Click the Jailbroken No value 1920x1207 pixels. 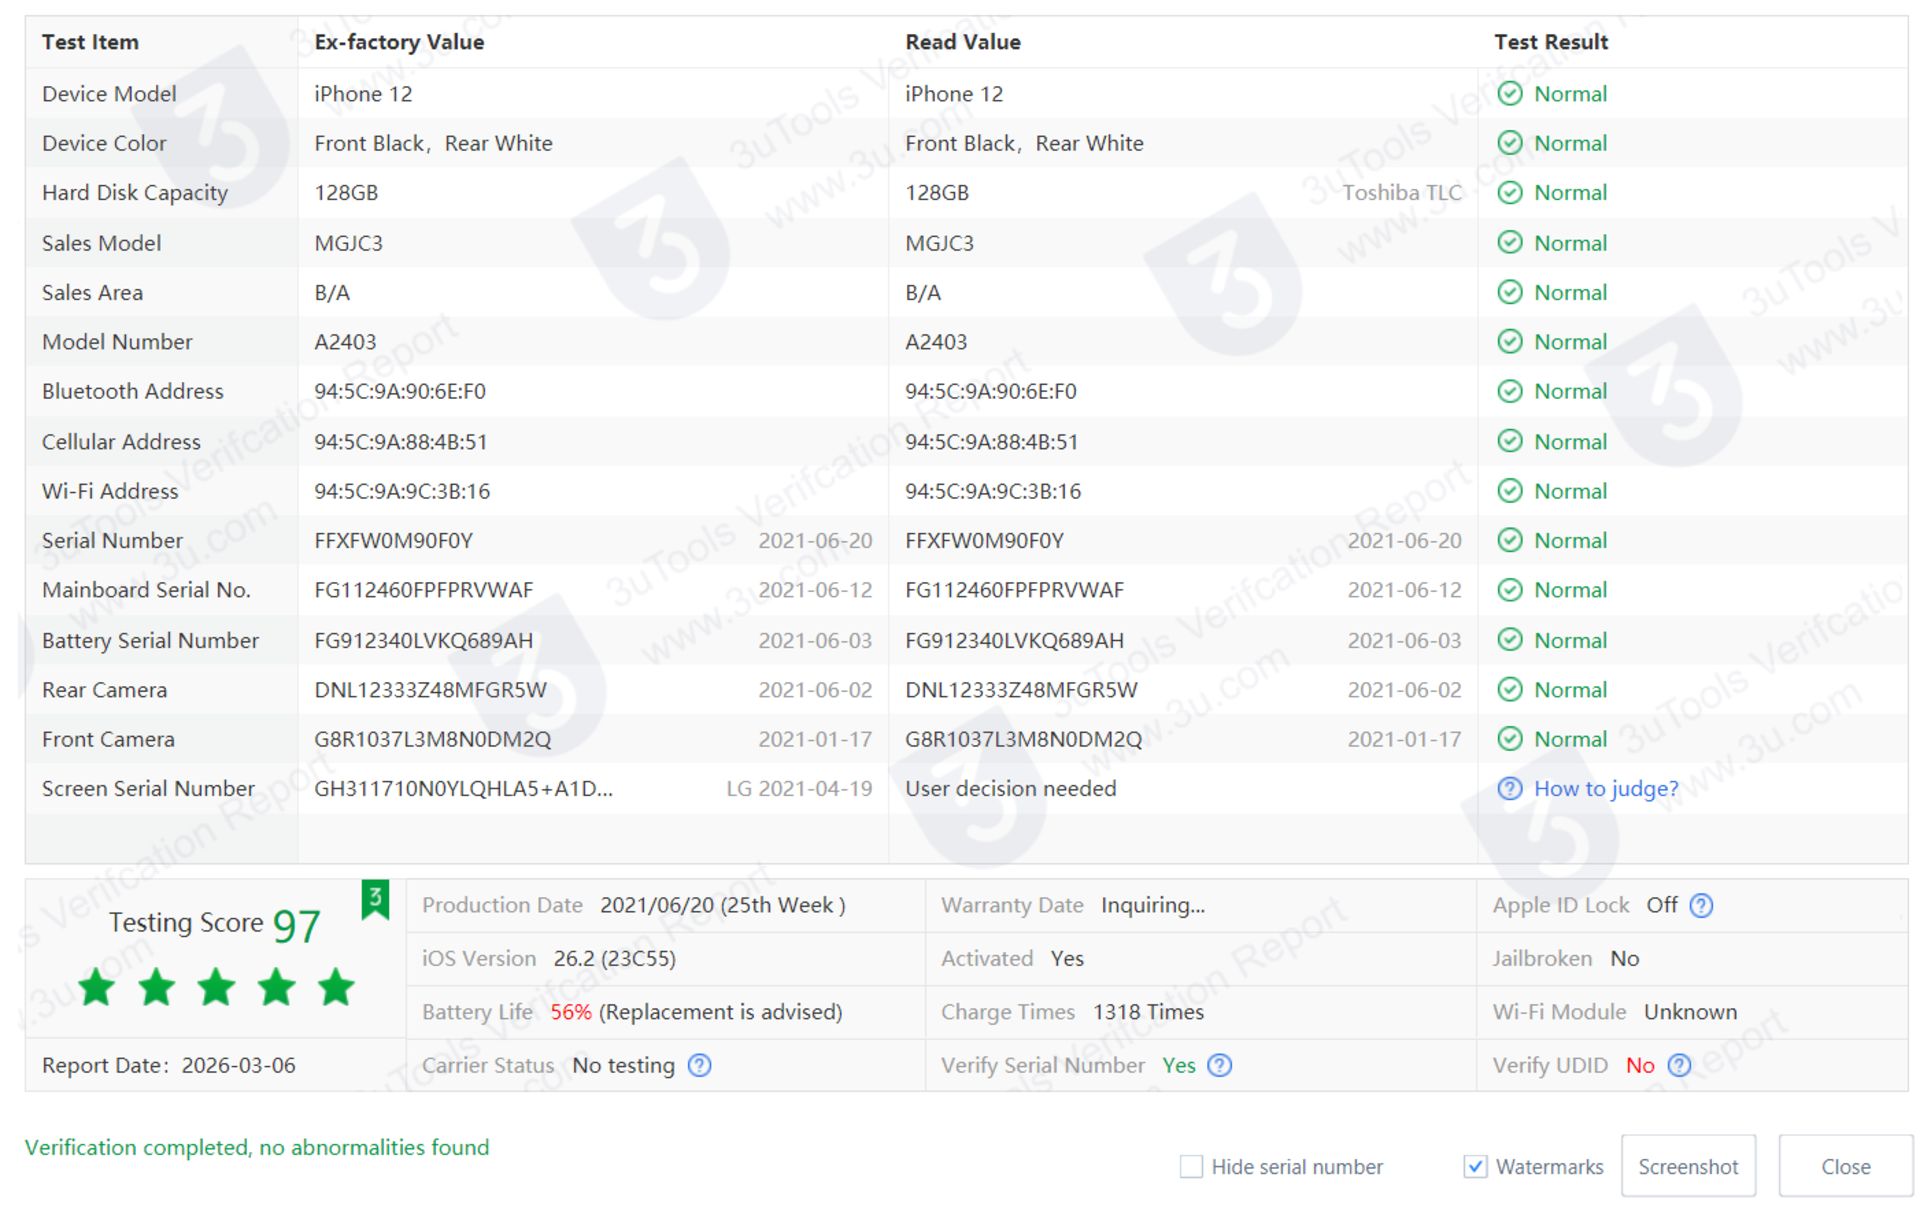1624,958
